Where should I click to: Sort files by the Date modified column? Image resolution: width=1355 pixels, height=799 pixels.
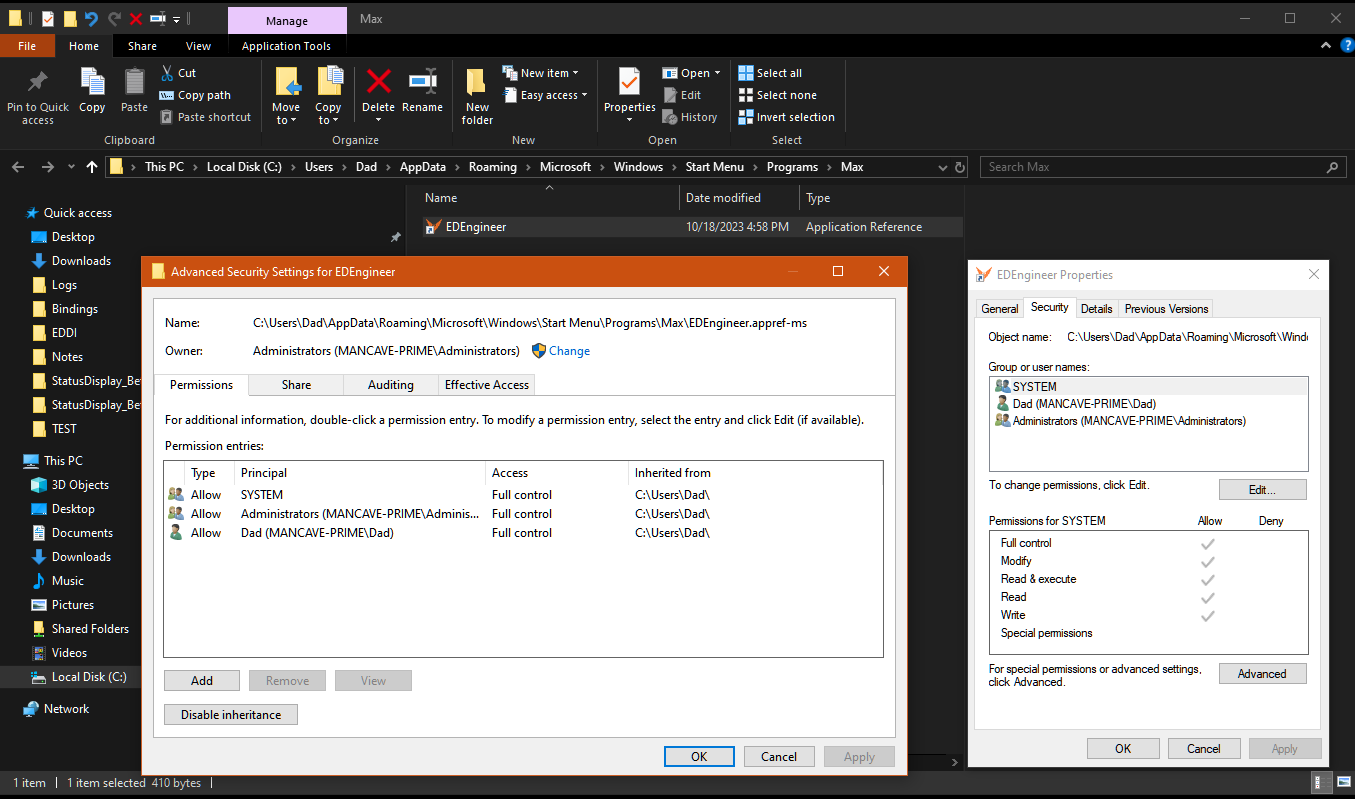[739, 198]
